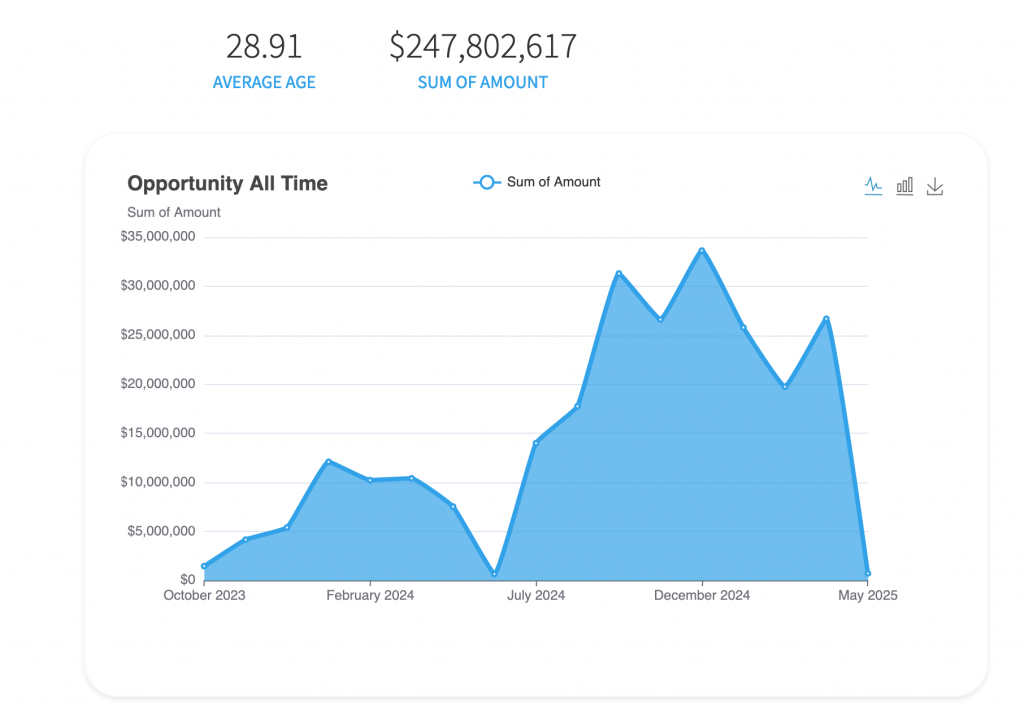Select the October 2023 starting data point

point(203,566)
